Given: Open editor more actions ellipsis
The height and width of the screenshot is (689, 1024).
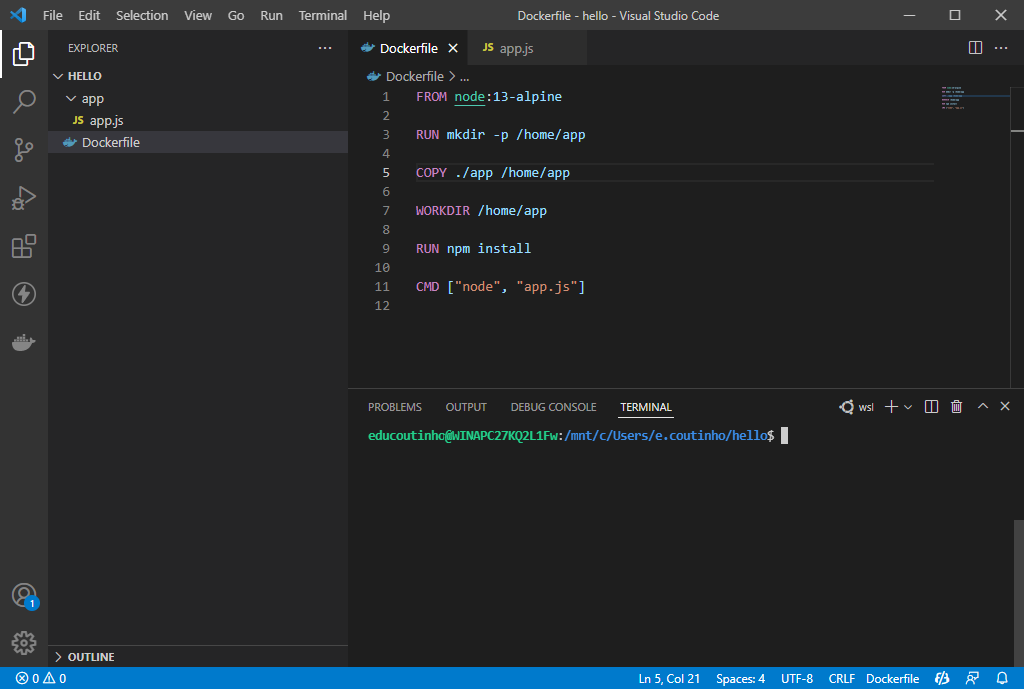Looking at the screenshot, I should coord(1000,48).
